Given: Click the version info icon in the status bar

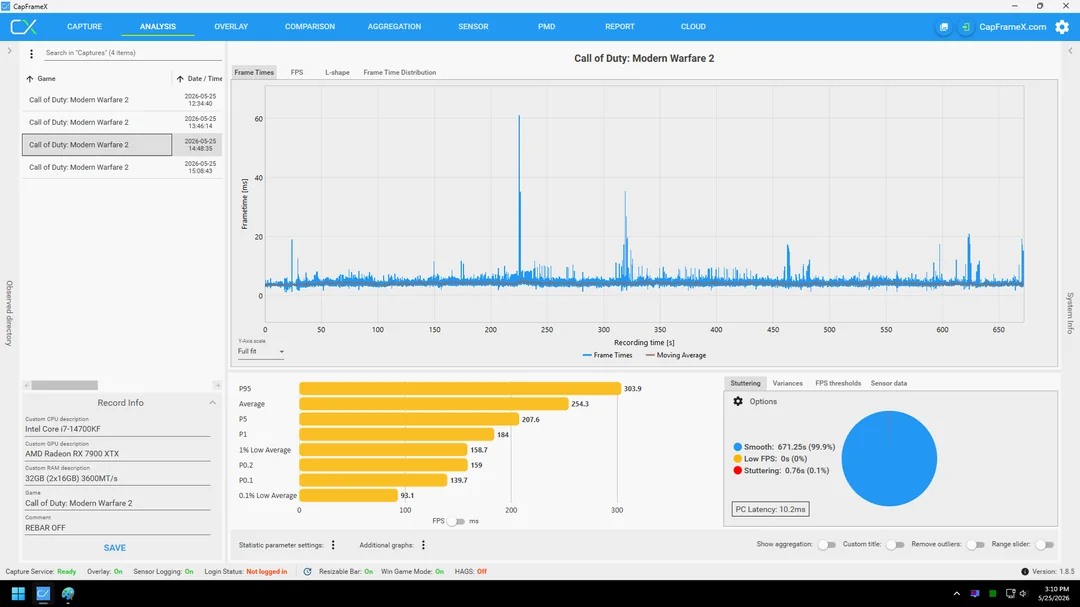Looking at the screenshot, I should [1024, 571].
